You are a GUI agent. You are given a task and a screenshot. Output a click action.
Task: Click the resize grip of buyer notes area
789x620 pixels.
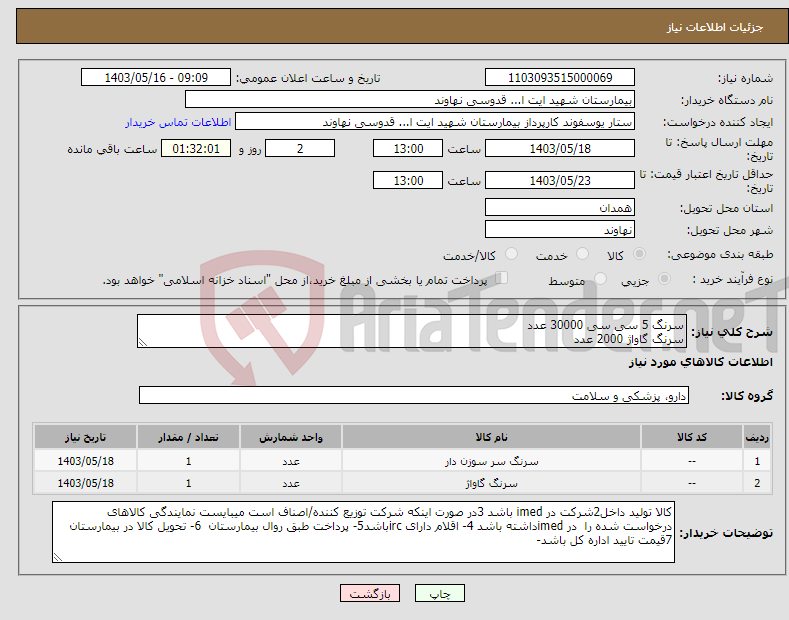pos(58,557)
